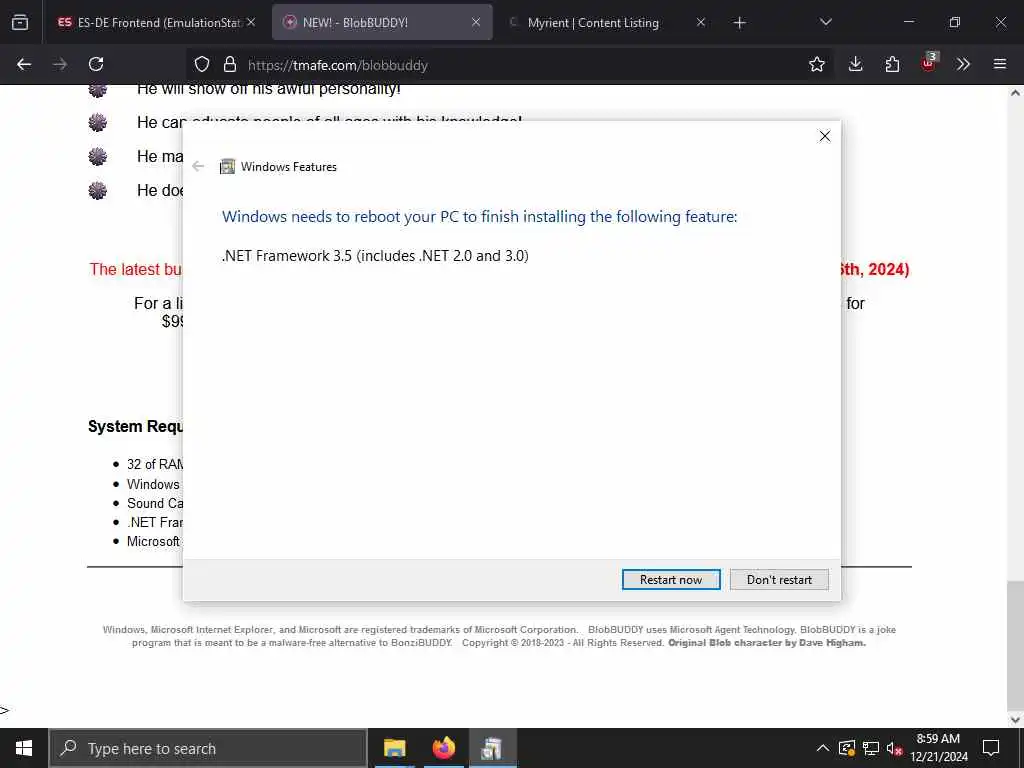Close the BlobBUDDY tab
The image size is (1024, 768).
click(476, 22)
